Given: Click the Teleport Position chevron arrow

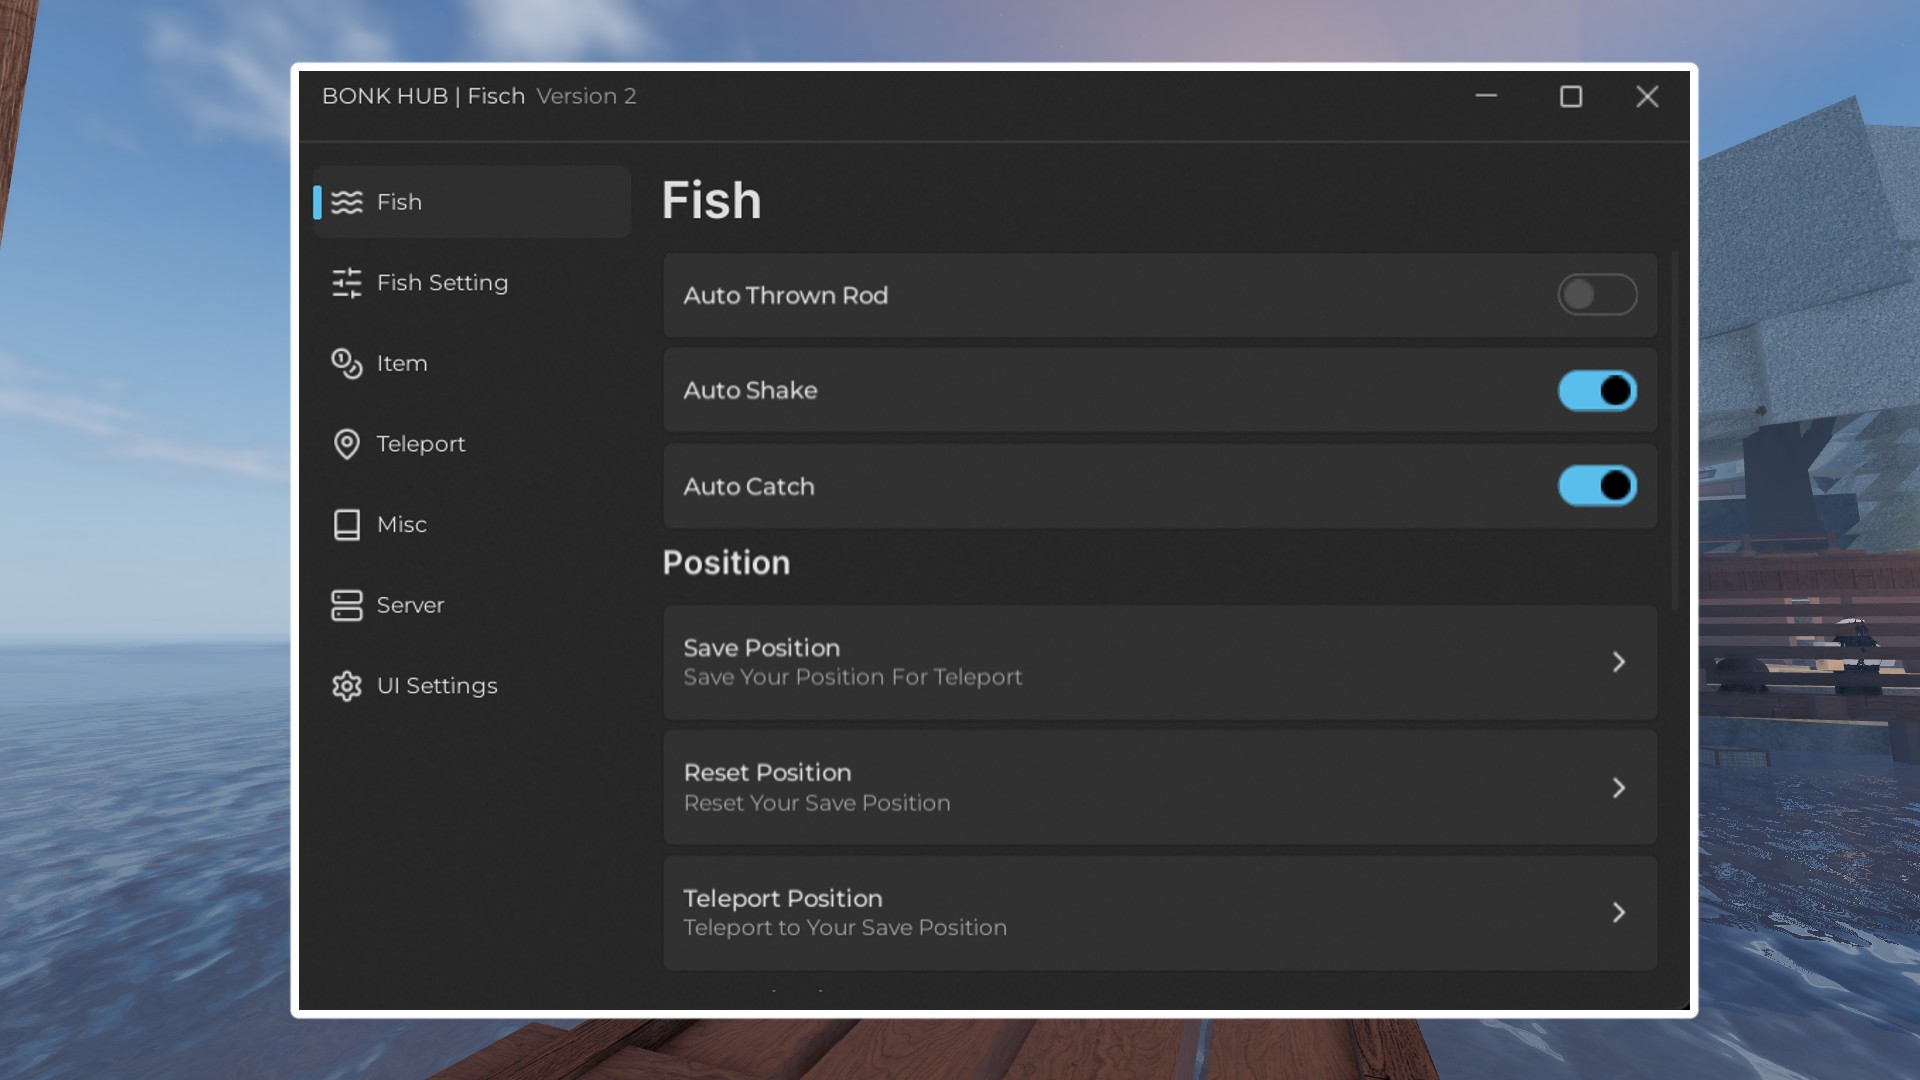Looking at the screenshot, I should [x=1618, y=912].
